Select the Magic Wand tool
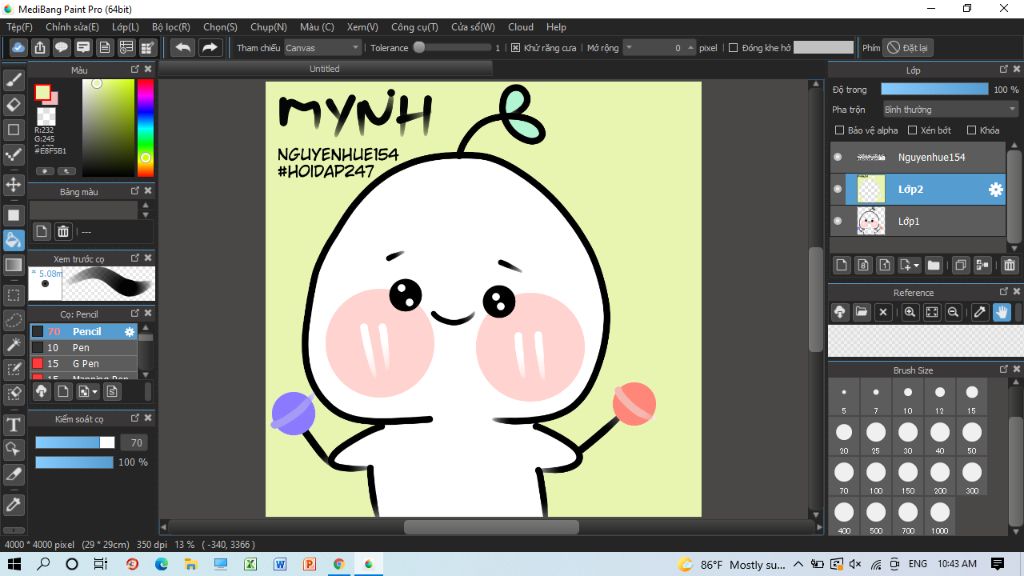 (14, 345)
